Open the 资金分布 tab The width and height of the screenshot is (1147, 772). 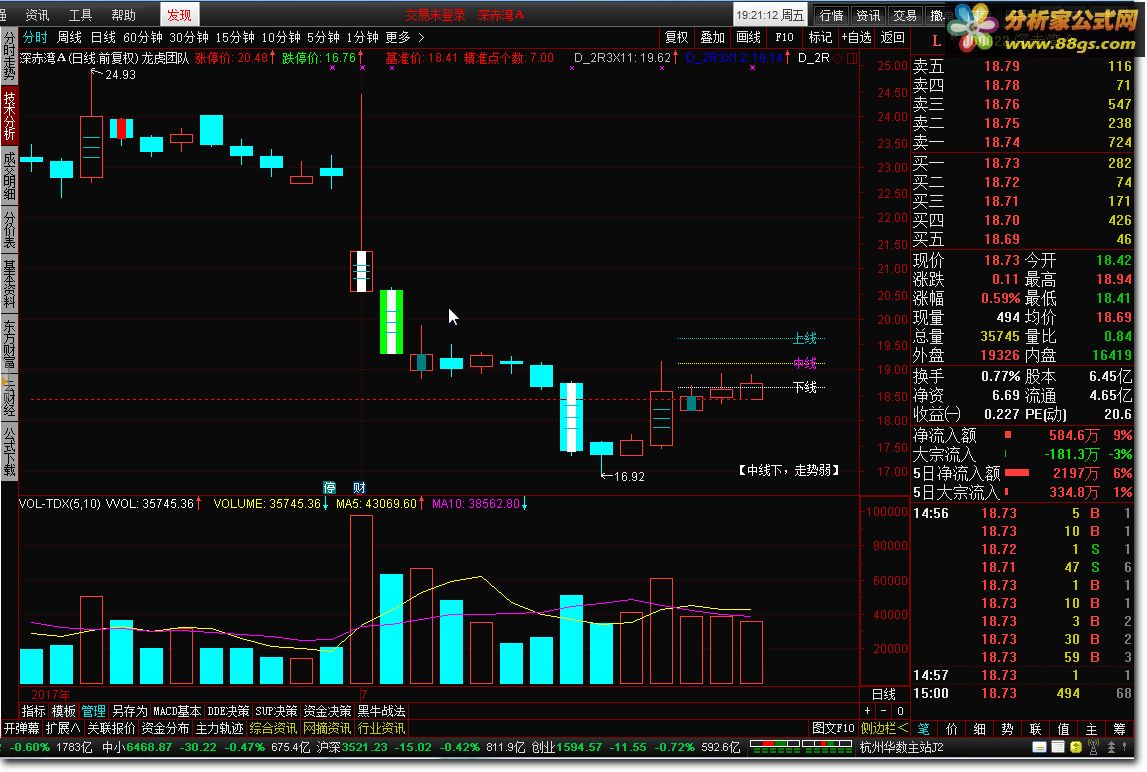[165, 728]
